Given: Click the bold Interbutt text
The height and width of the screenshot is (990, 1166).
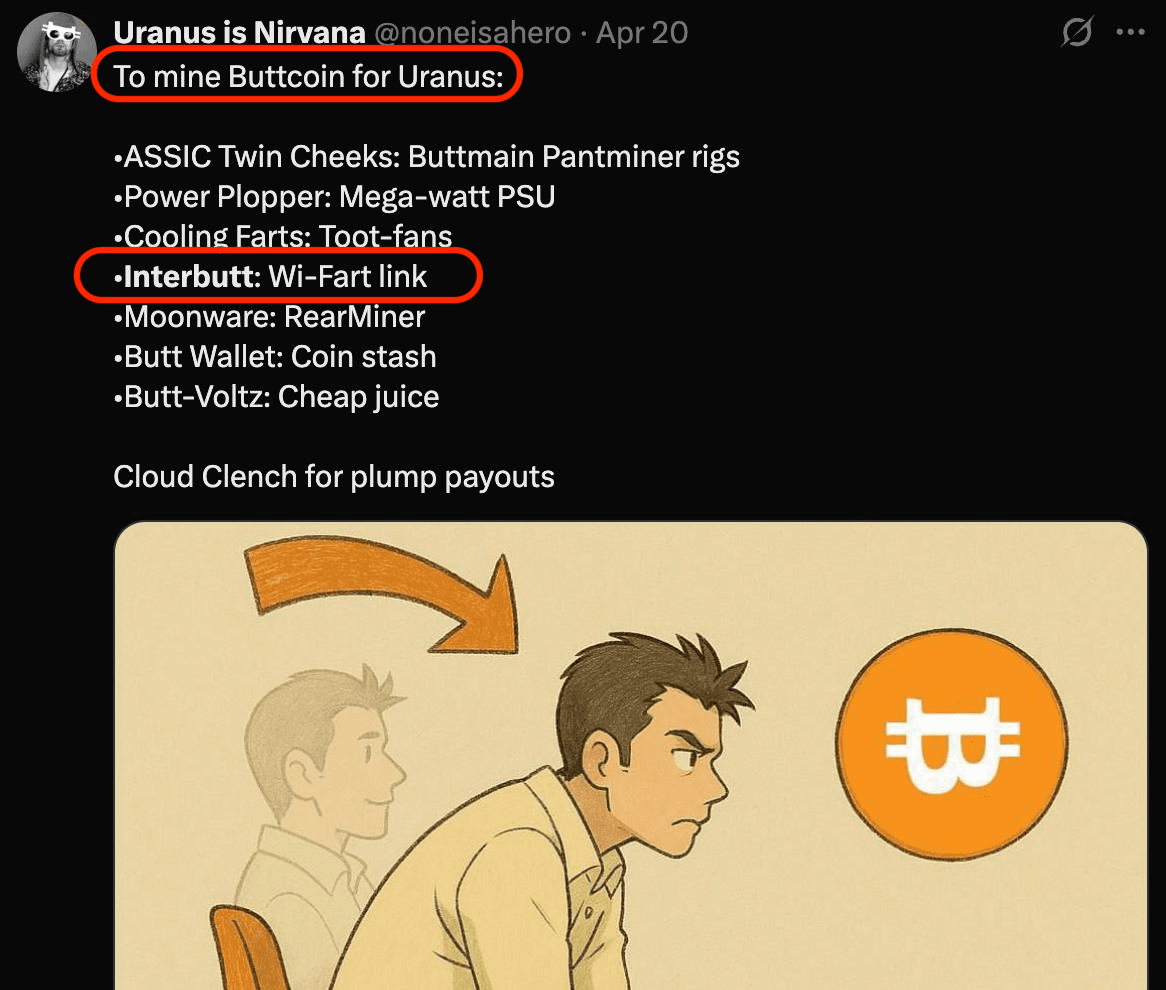Looking at the screenshot, I should [x=189, y=277].
